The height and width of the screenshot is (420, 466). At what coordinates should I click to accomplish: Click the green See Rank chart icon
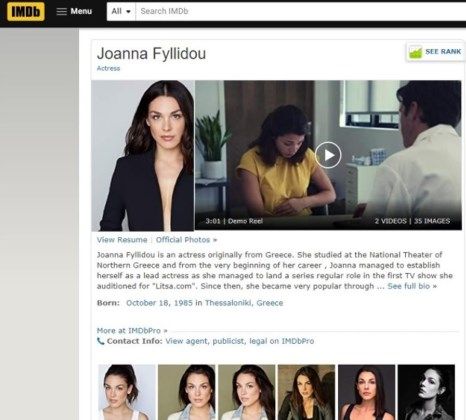tap(415, 52)
